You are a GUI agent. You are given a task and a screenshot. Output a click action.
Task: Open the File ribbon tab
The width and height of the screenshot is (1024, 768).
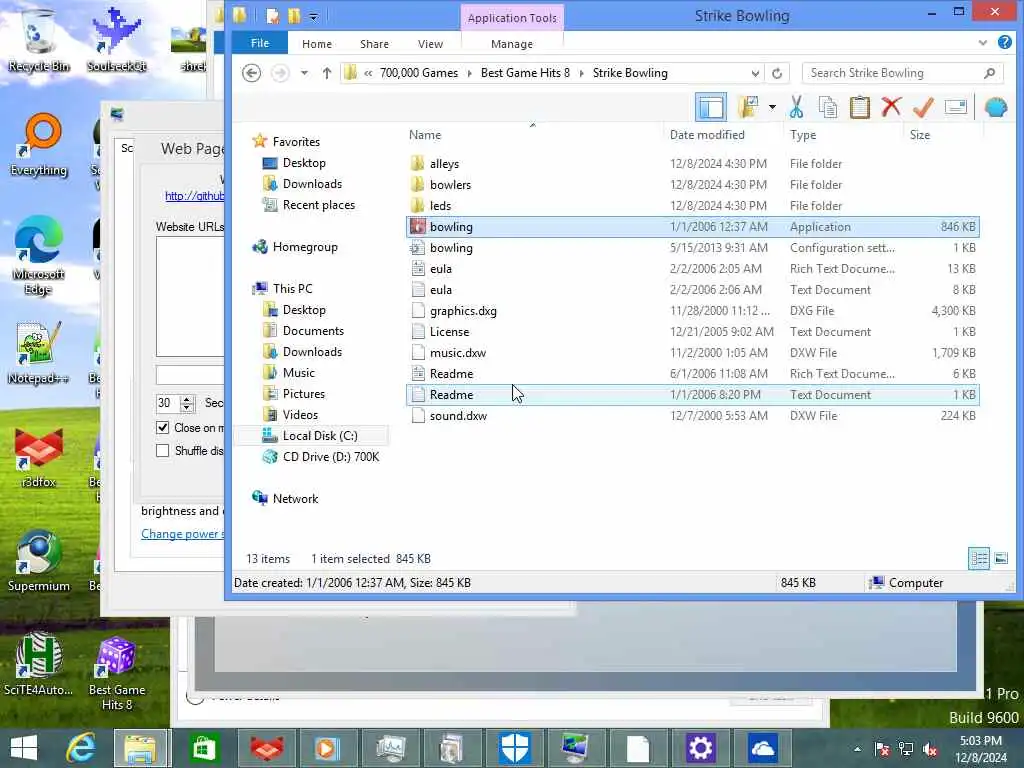tap(259, 43)
